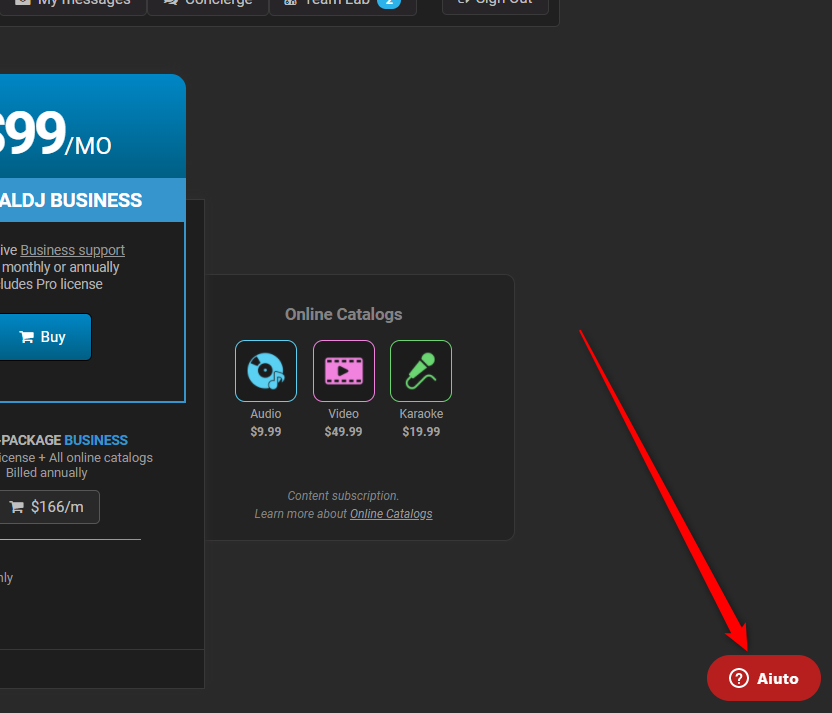The width and height of the screenshot is (832, 713).
Task: Click the "Karaoke" catalog label
Action: [x=421, y=413]
